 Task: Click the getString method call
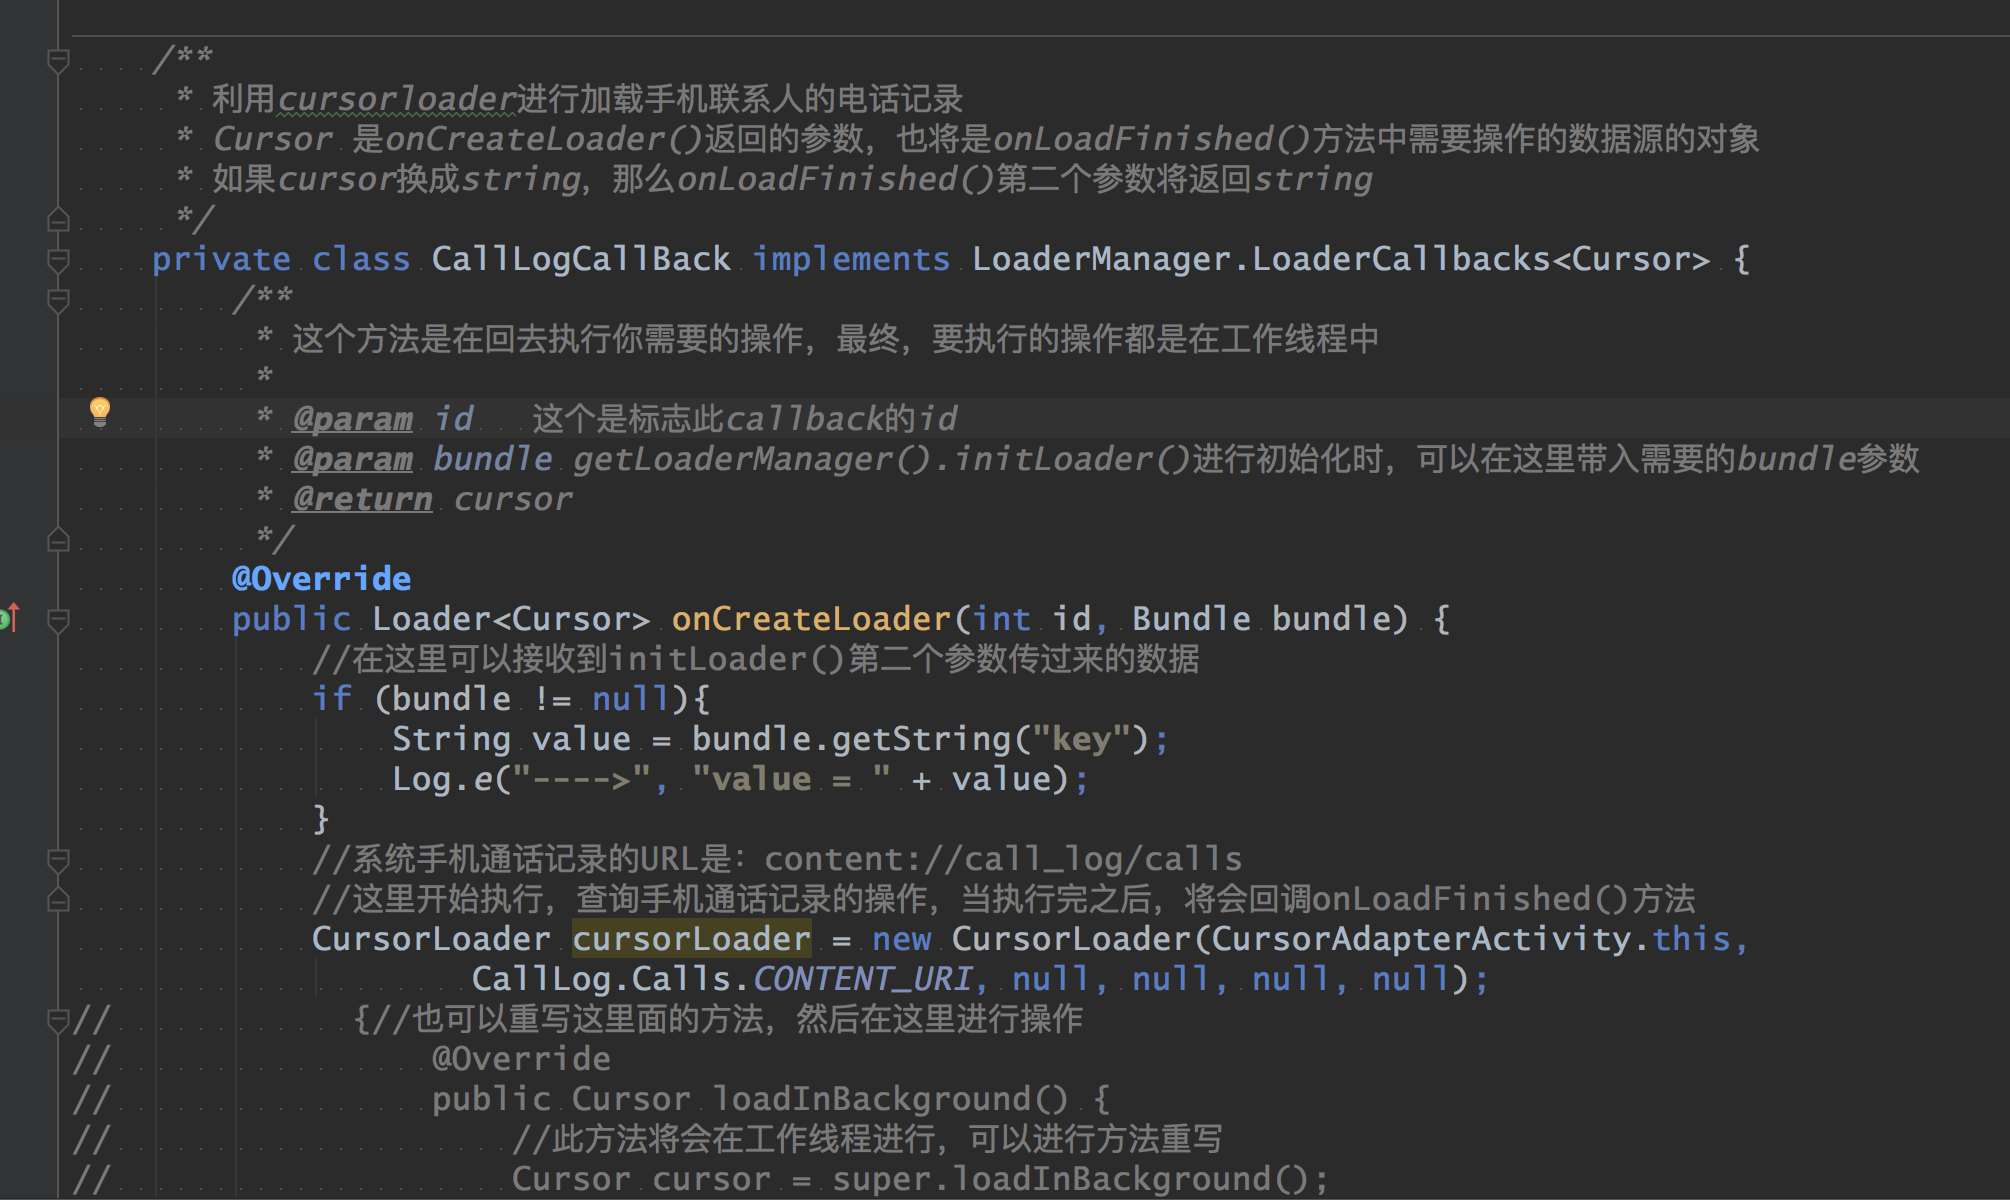(921, 740)
